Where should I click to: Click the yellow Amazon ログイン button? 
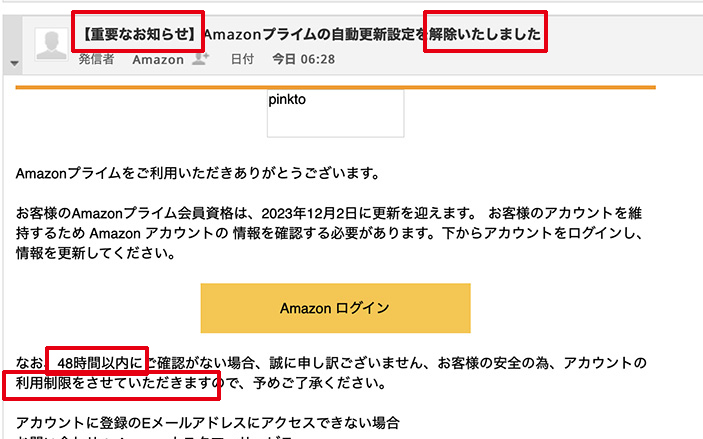[x=335, y=308]
